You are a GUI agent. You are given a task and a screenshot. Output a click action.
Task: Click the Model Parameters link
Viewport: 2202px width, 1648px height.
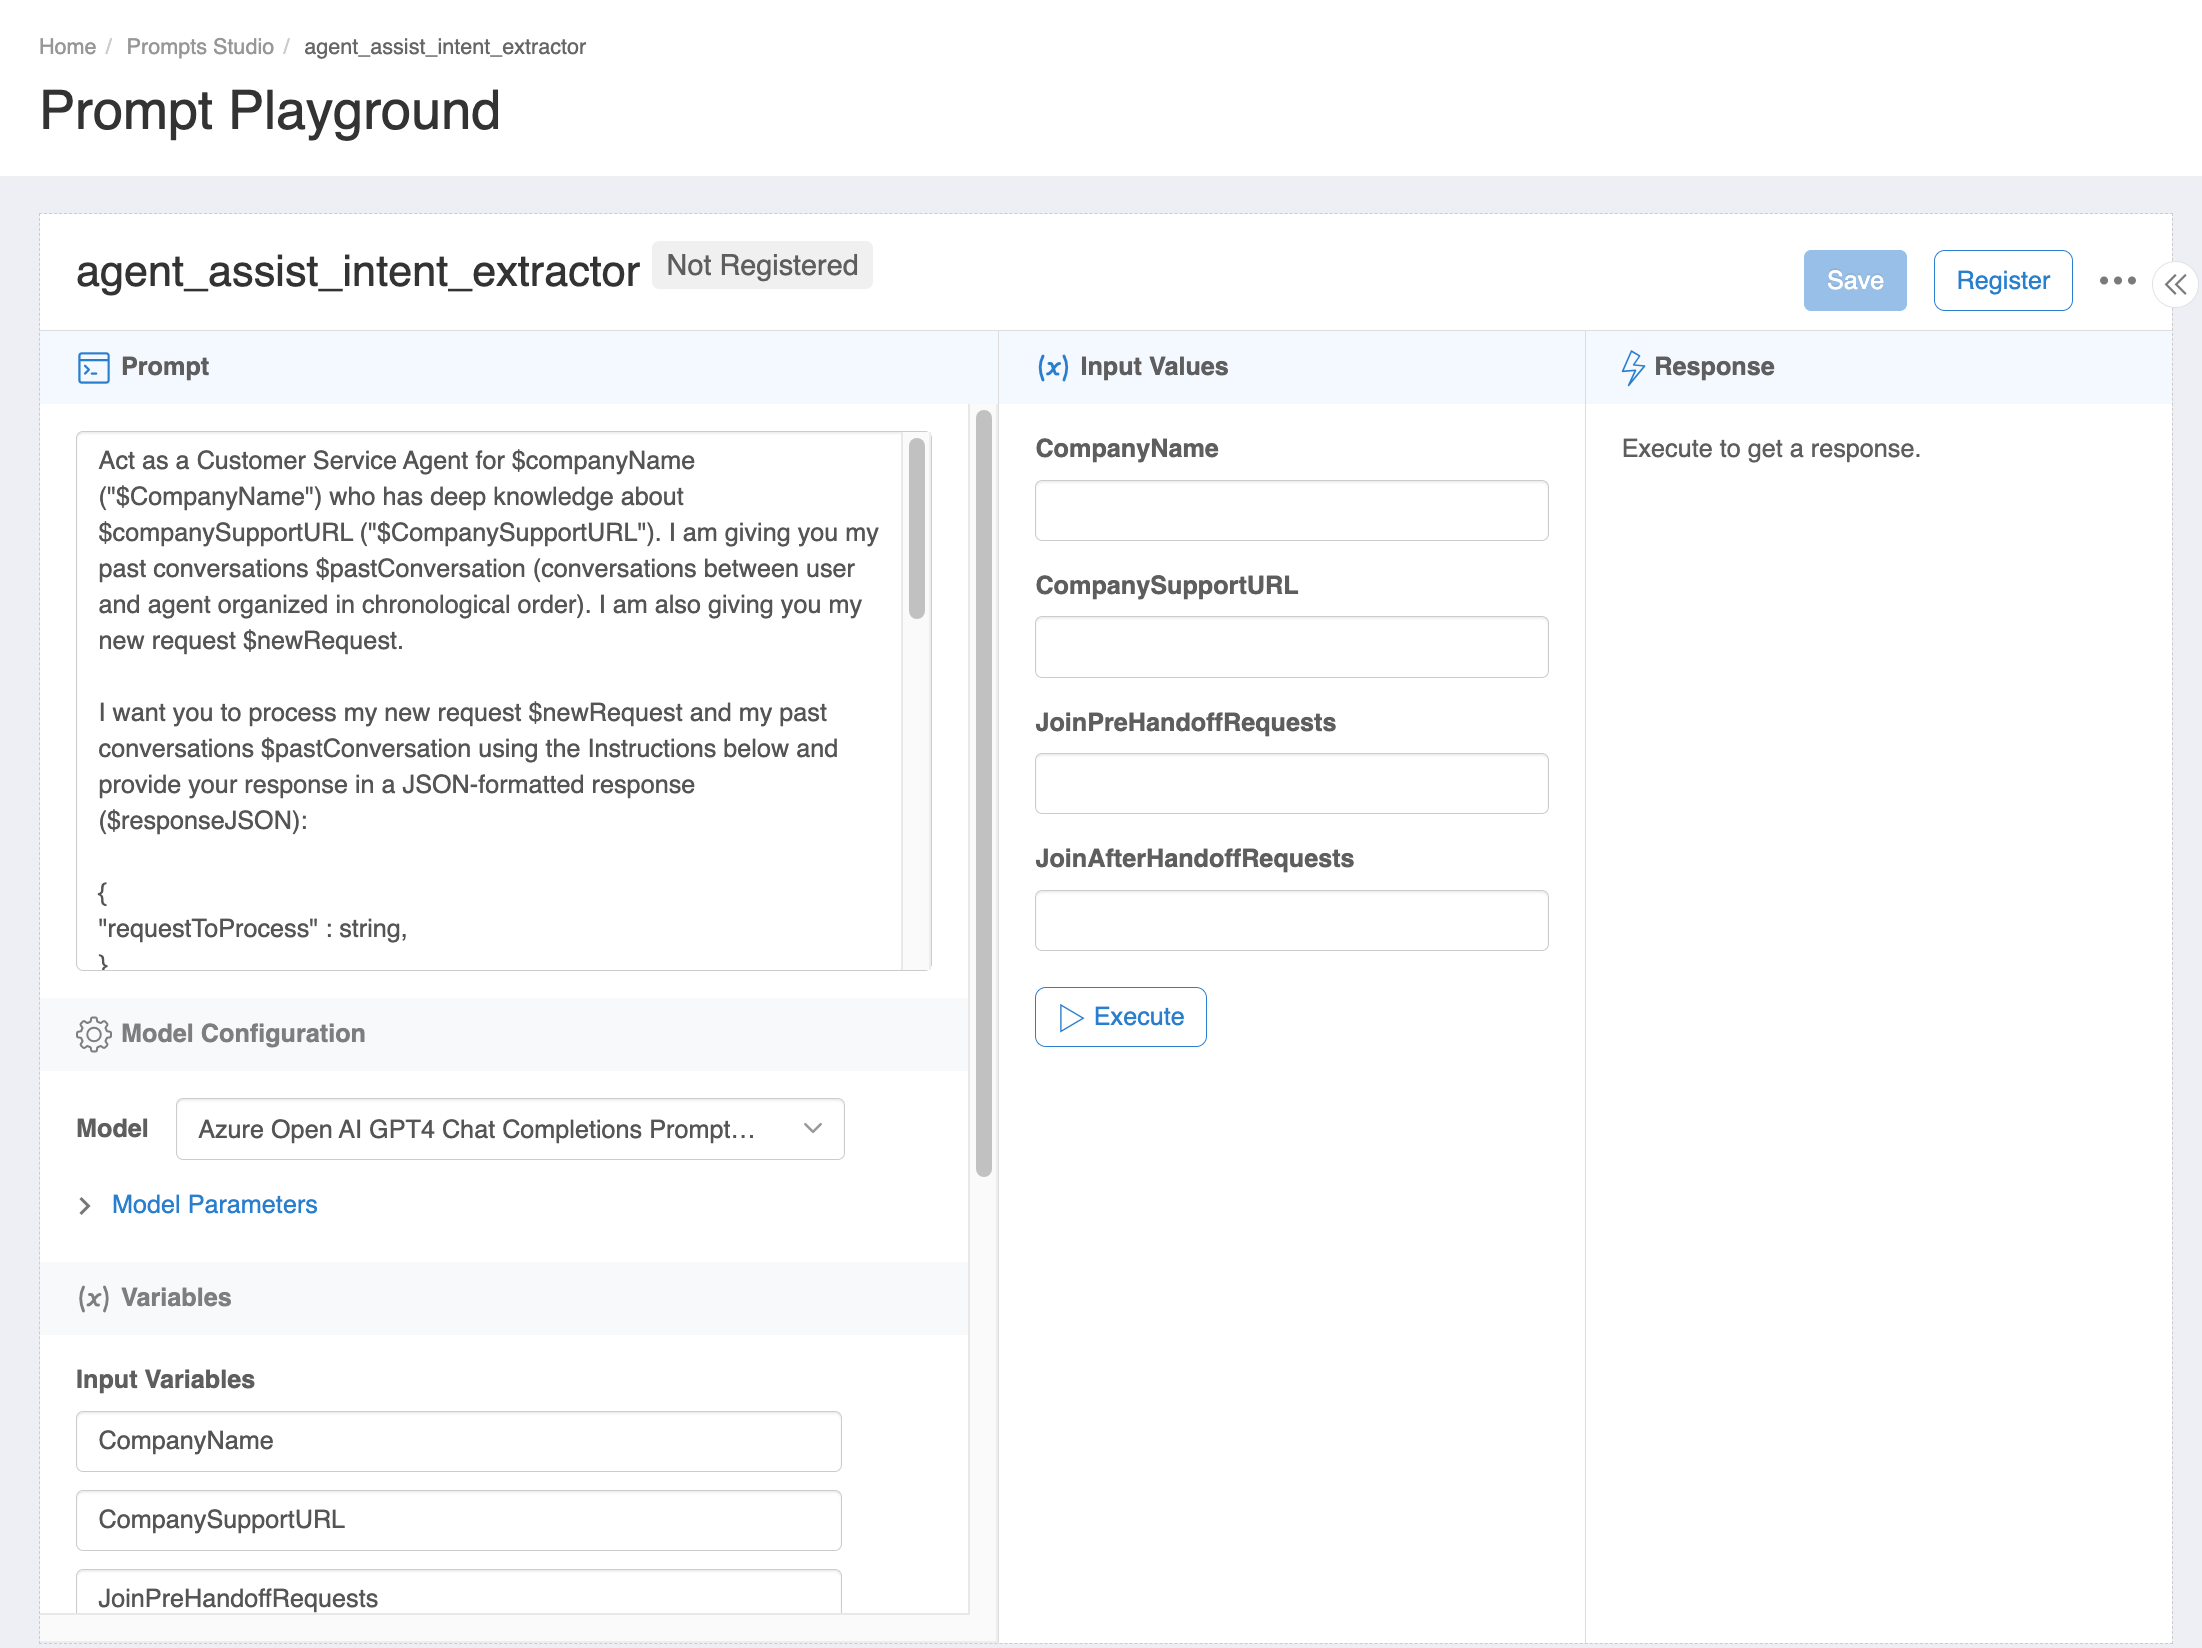click(214, 1205)
